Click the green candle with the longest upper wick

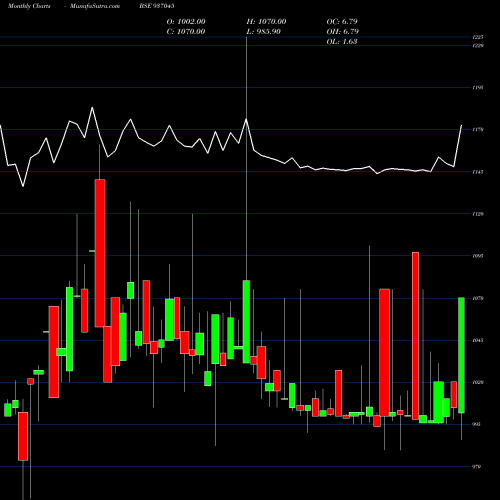[x=246, y=322]
